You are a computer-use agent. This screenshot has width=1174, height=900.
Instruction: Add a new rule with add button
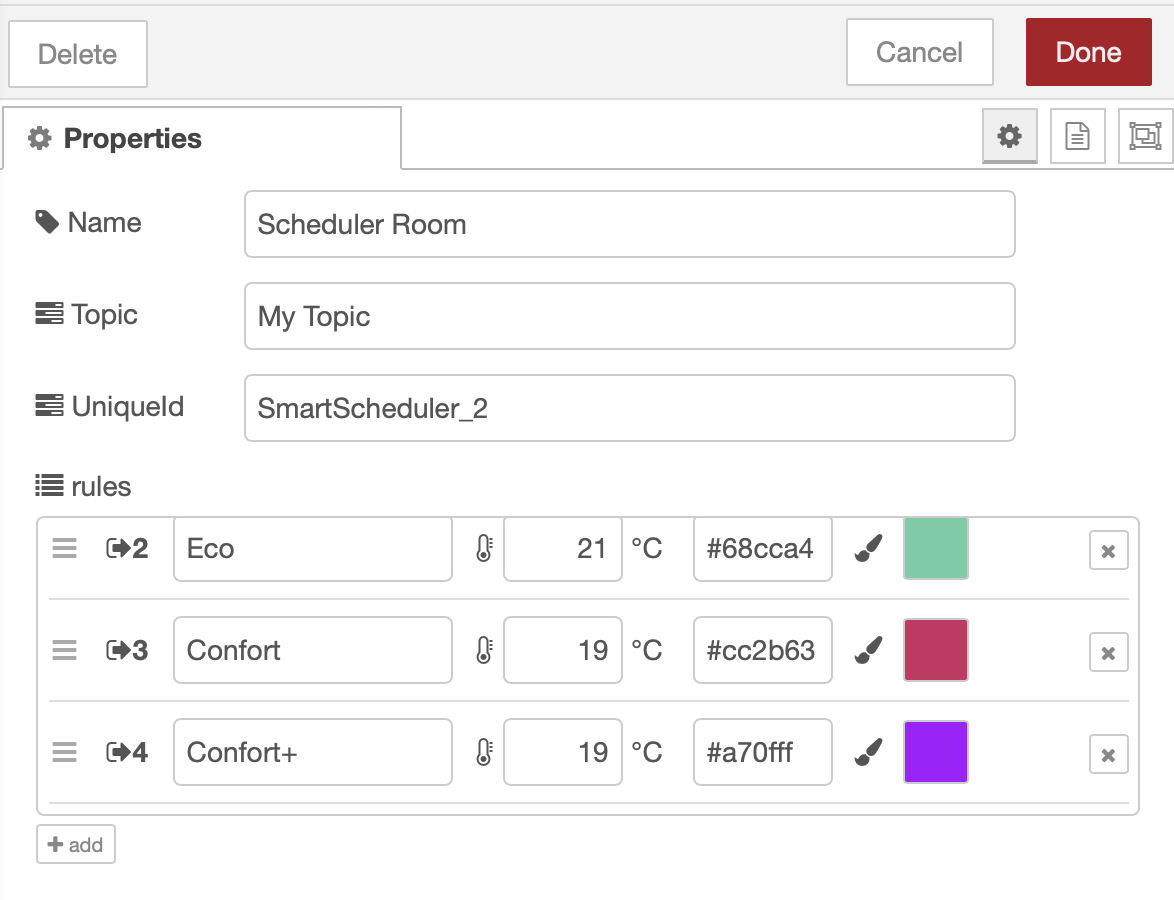[x=76, y=844]
